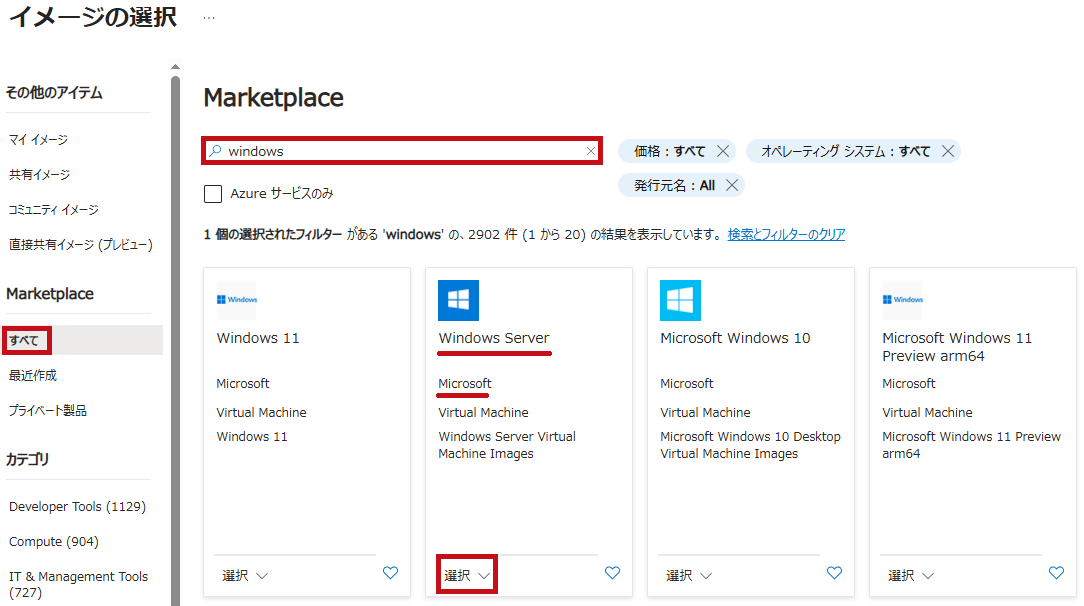Filter by Developer Tools (1129) category
Image resolution: width=1084 pixels, height=606 pixels.
point(77,506)
